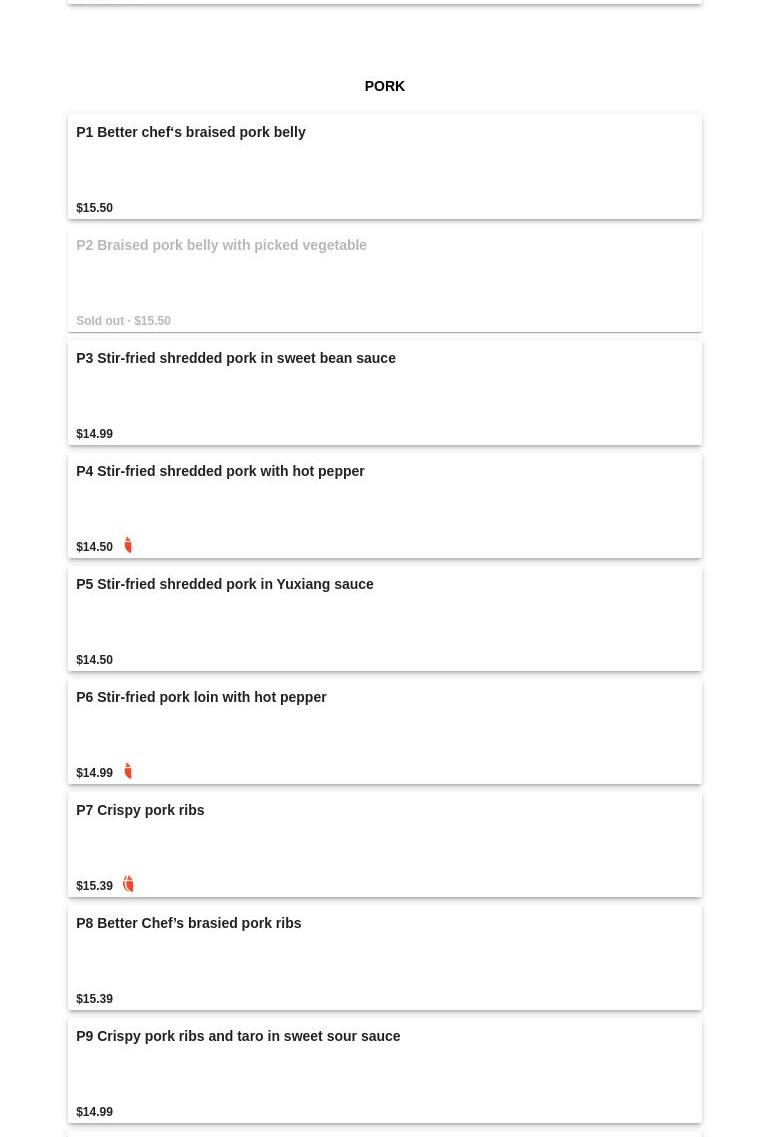Choose P4 Stir-fried shredded pork with hot pepper

coord(220,471)
